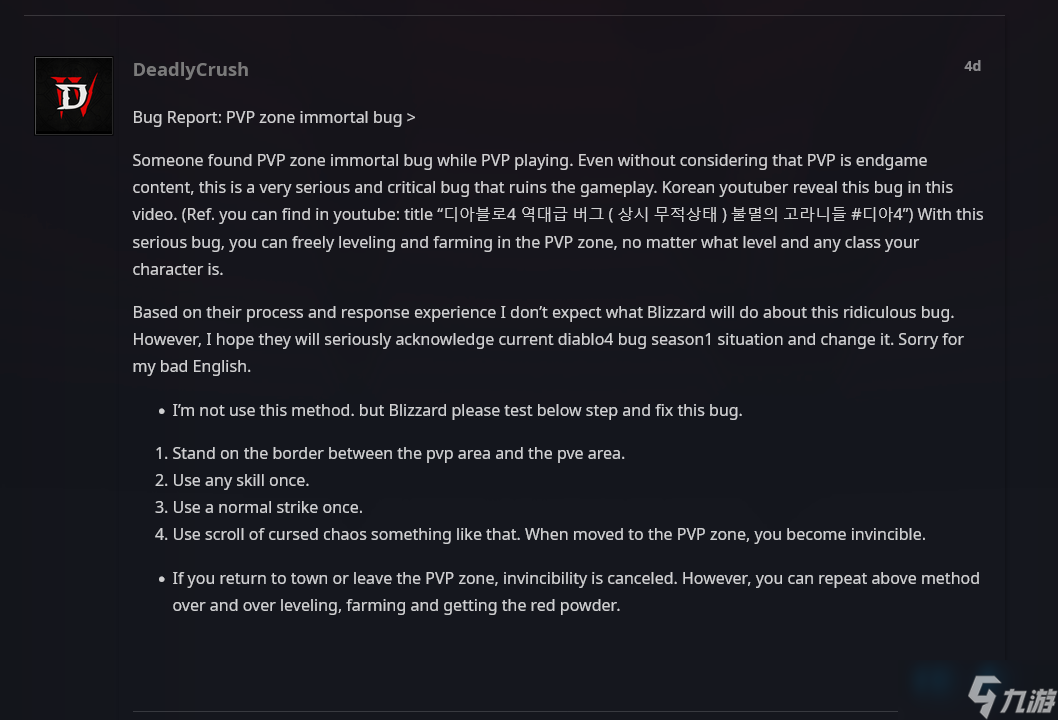This screenshot has width=1058, height=720.
Task: Visit the DeadlyCrush username profile
Action: coord(190,70)
